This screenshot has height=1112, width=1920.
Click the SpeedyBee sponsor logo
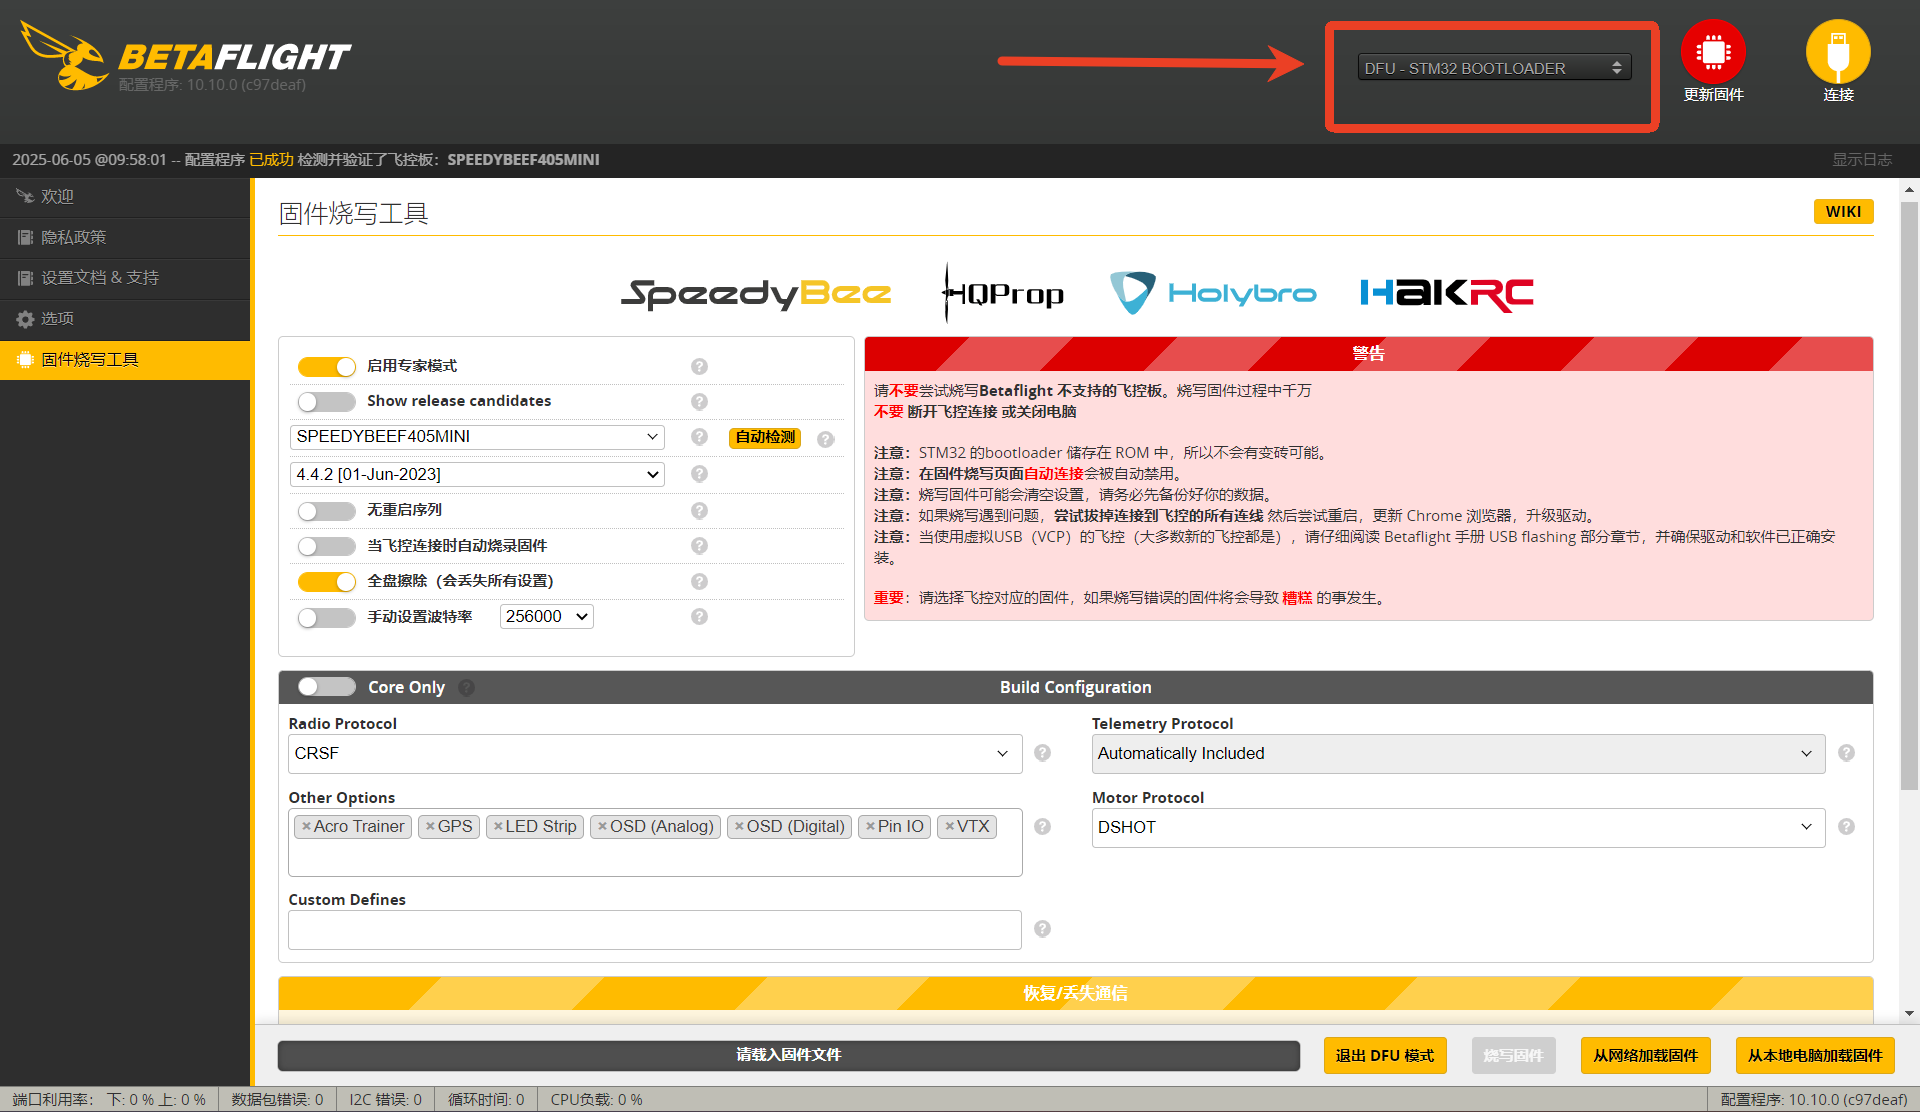pyautogui.click(x=756, y=293)
